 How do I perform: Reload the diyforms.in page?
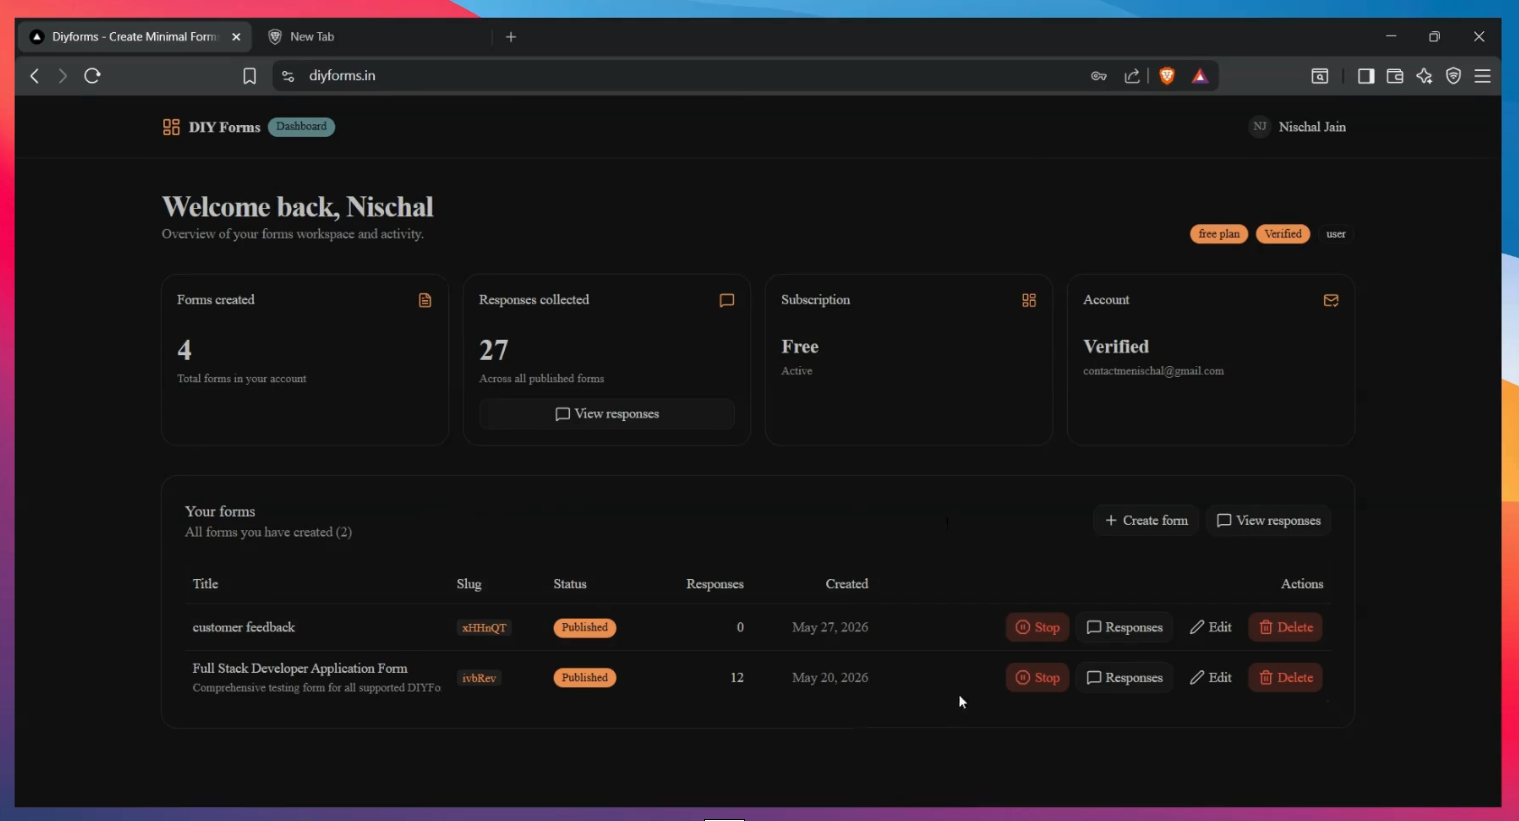coord(93,76)
